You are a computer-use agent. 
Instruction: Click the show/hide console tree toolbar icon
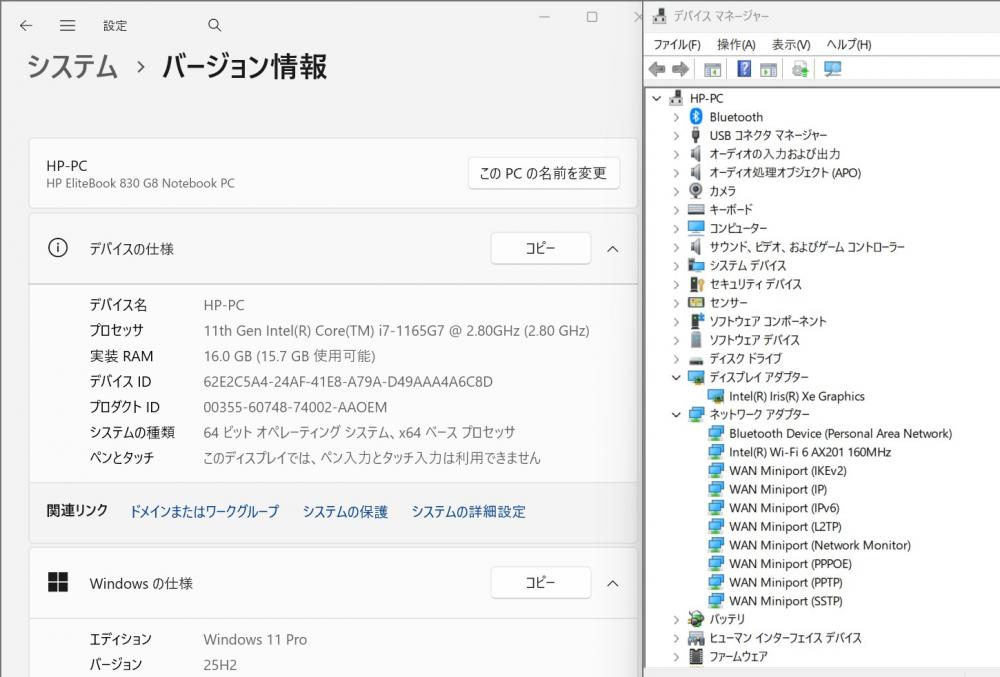tap(712, 69)
